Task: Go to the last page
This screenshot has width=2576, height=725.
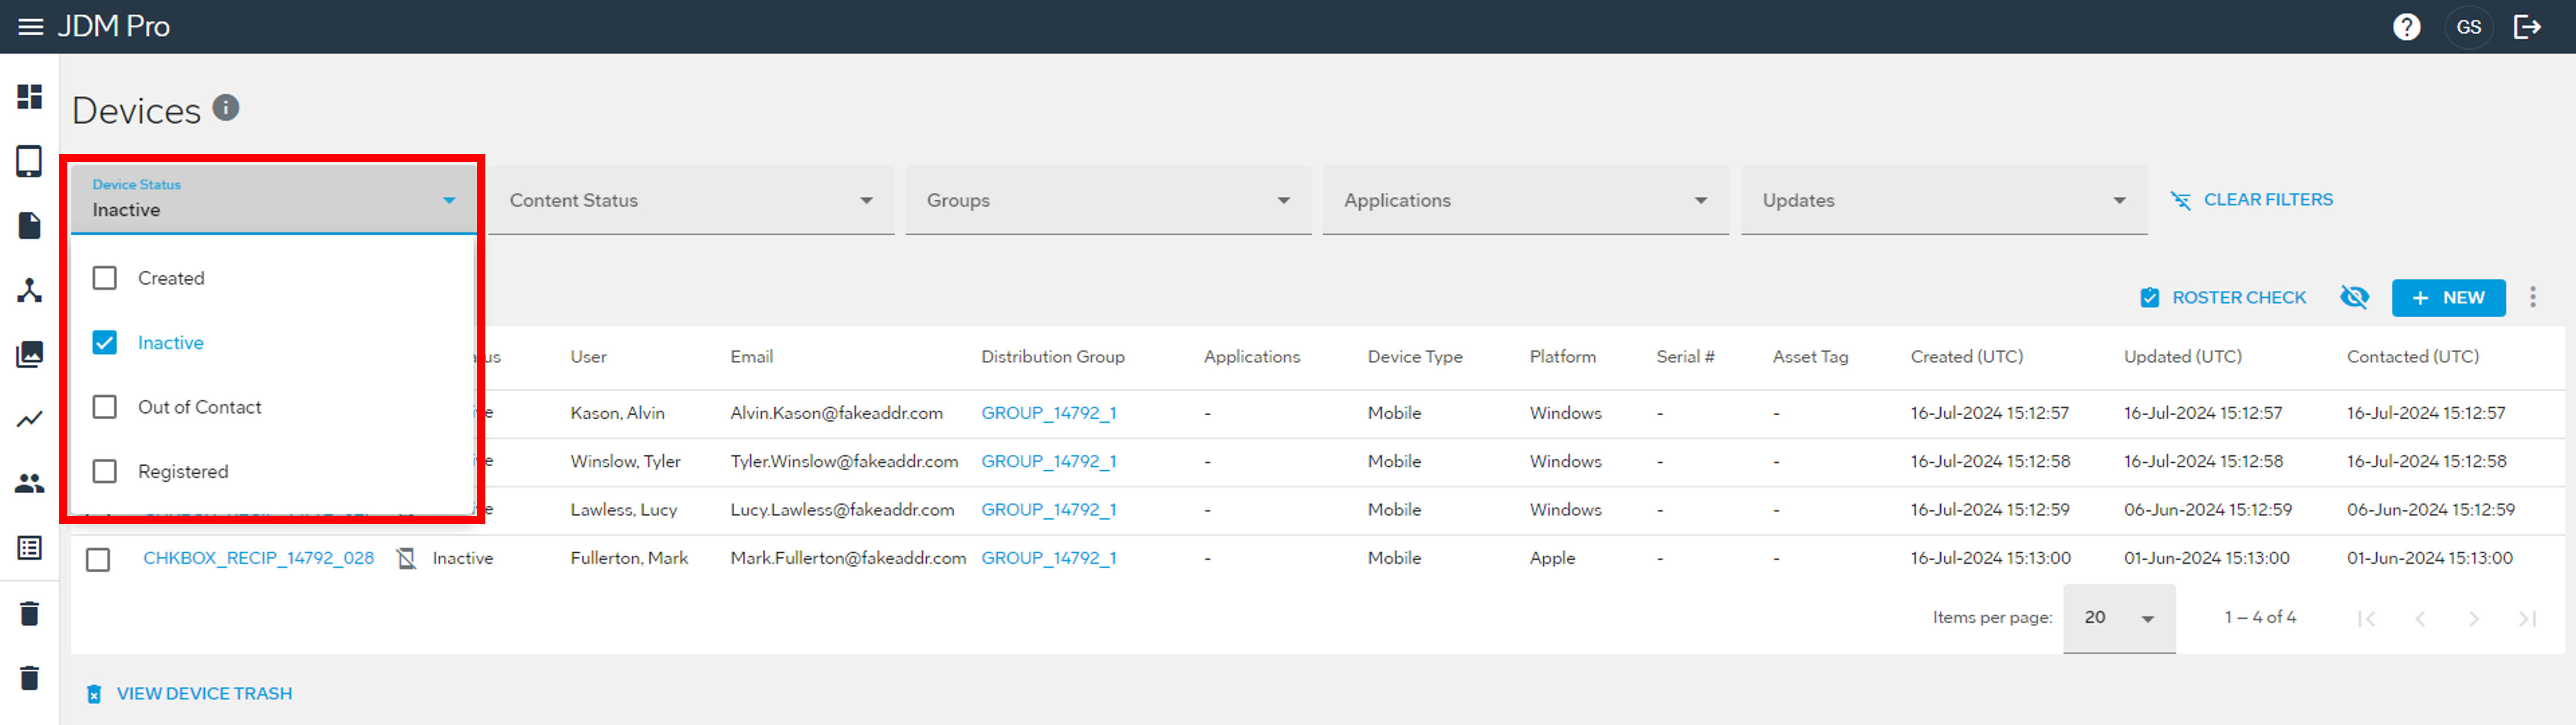Action: (x=2527, y=618)
